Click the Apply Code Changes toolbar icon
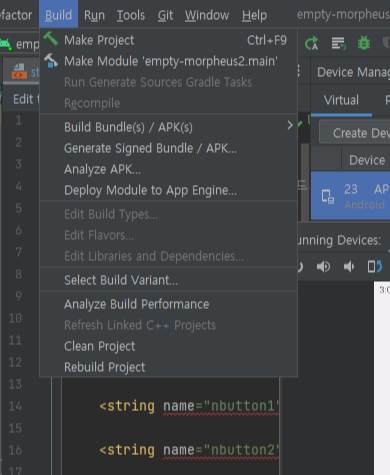 [x=338, y=43]
